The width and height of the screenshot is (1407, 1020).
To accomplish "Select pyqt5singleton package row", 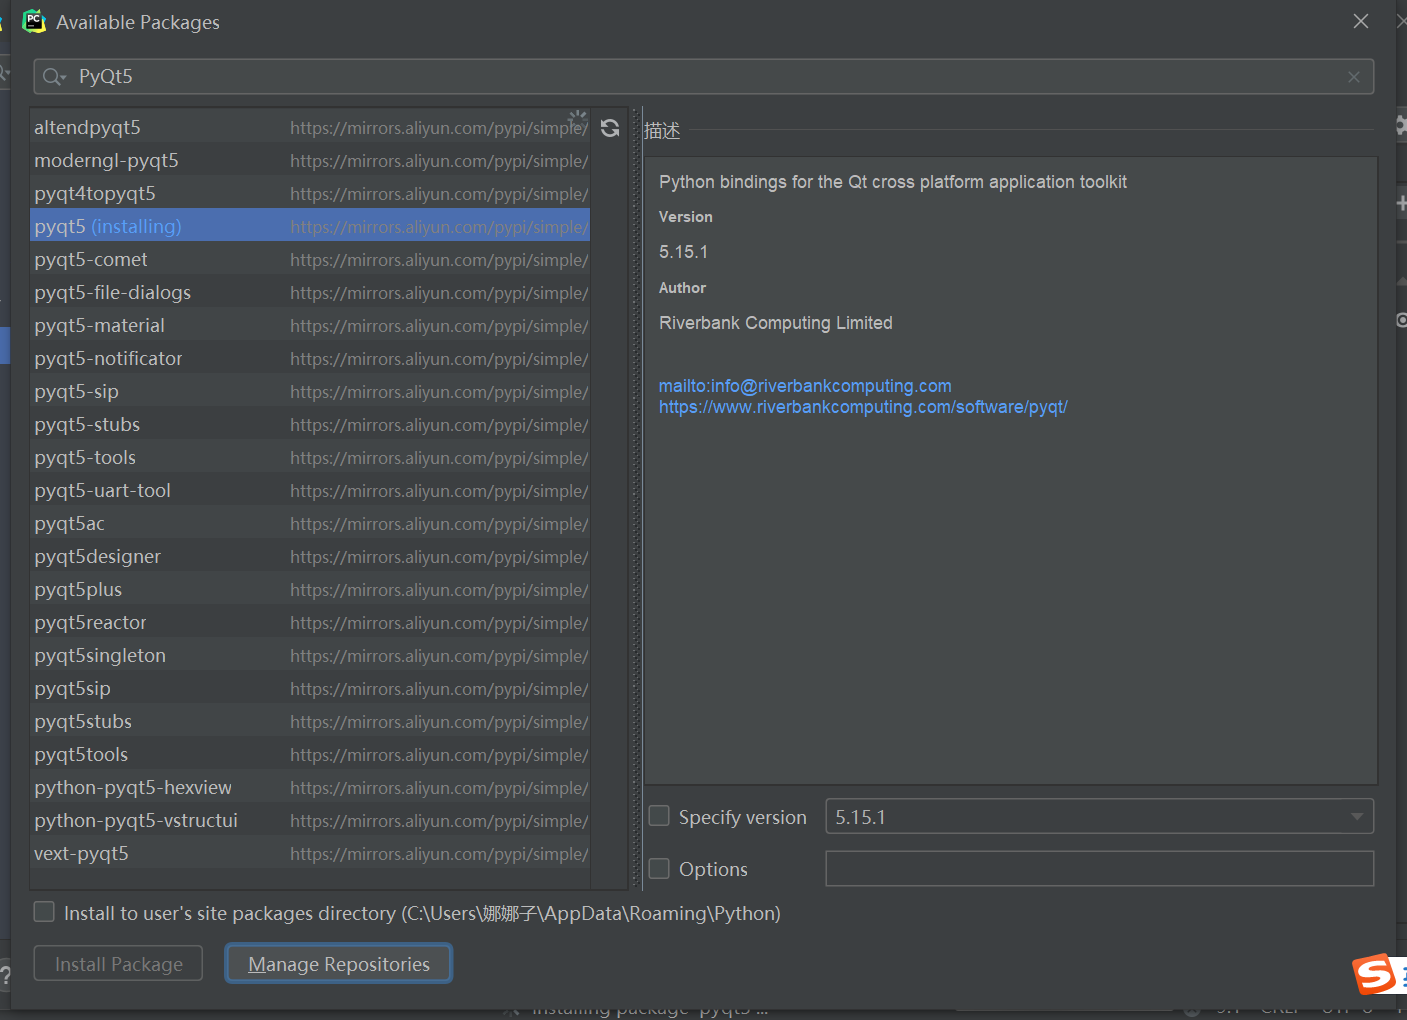I will [310, 655].
